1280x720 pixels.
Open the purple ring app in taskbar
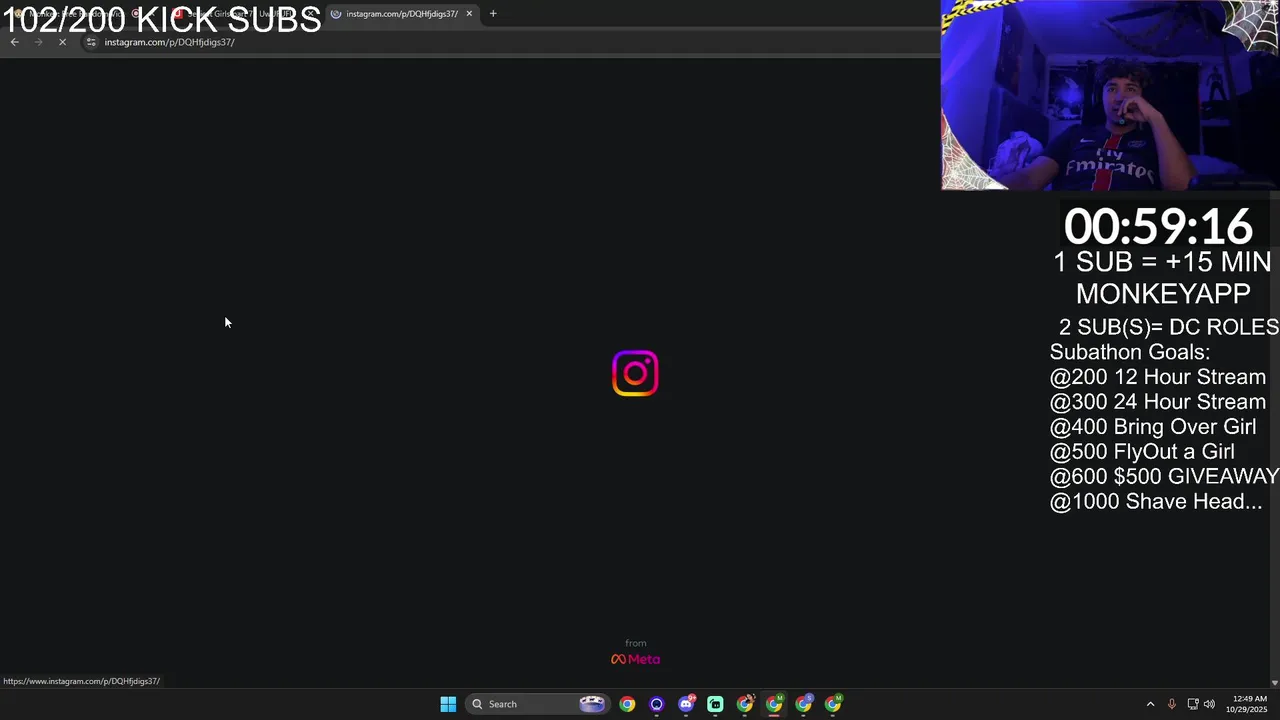coord(656,704)
